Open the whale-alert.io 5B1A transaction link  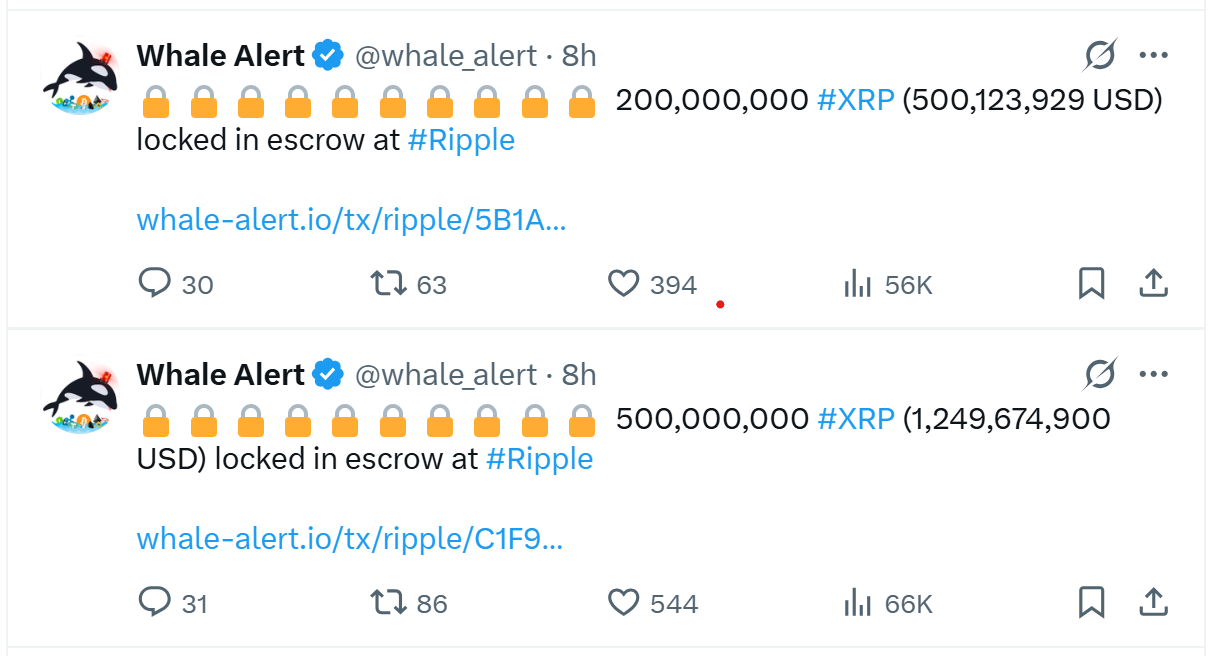pyautogui.click(x=351, y=220)
